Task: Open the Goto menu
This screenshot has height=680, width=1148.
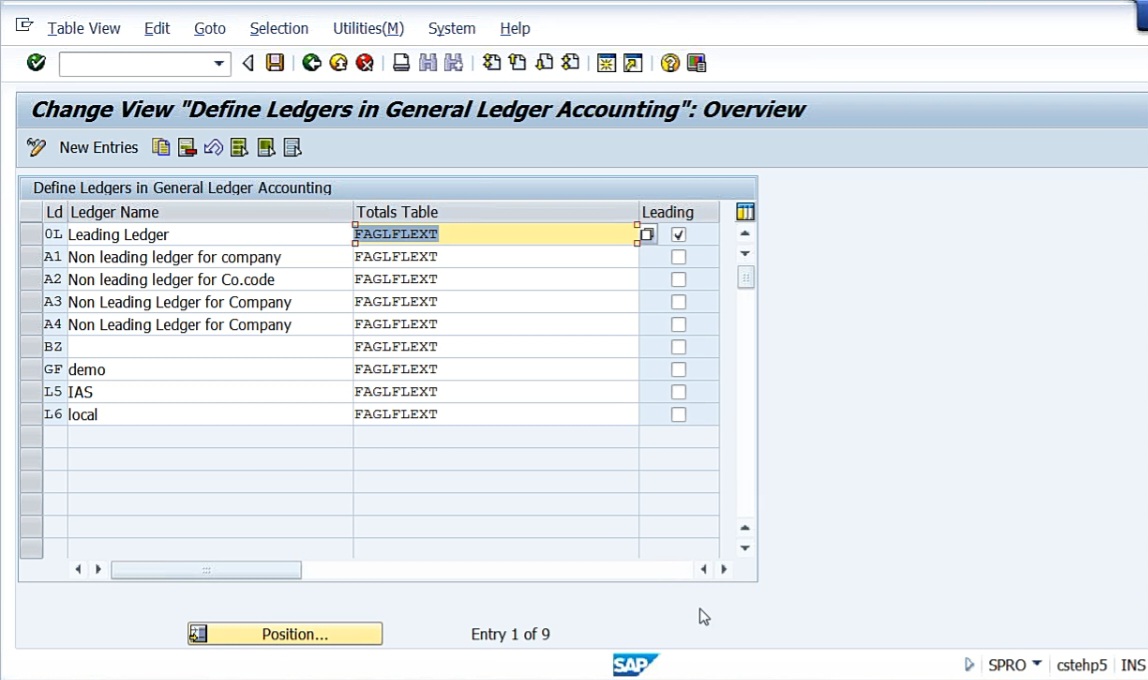Action: pos(209,29)
